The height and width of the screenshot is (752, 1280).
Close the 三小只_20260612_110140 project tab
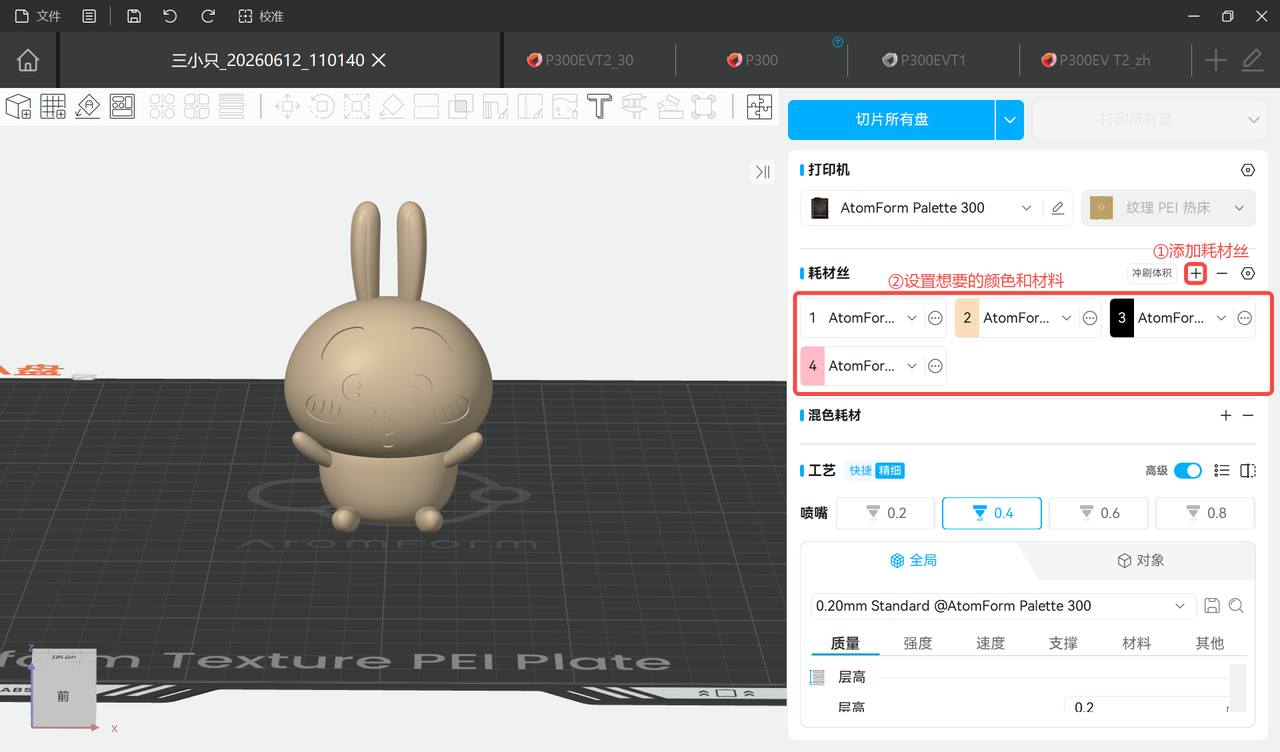click(379, 60)
